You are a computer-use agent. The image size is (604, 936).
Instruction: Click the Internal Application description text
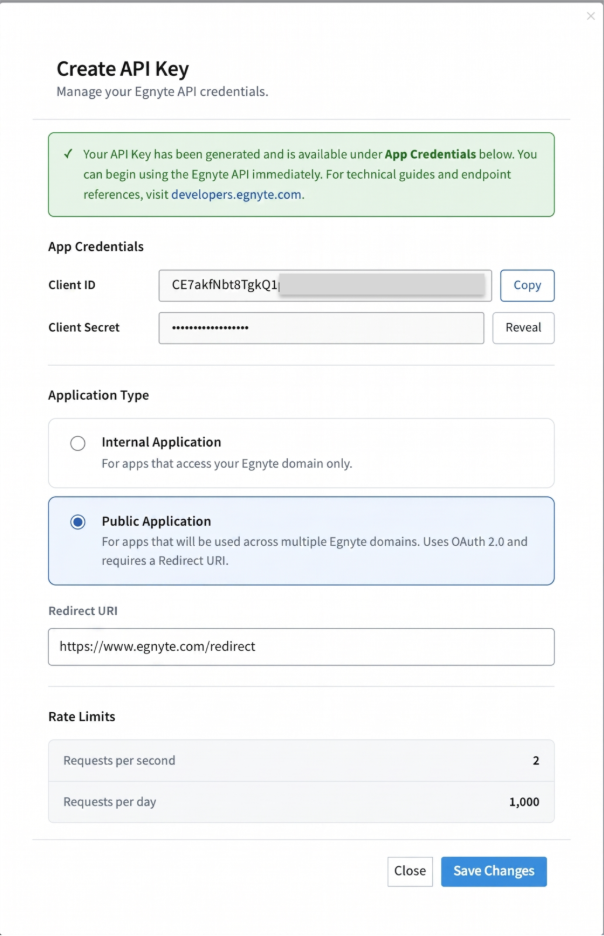(227, 464)
